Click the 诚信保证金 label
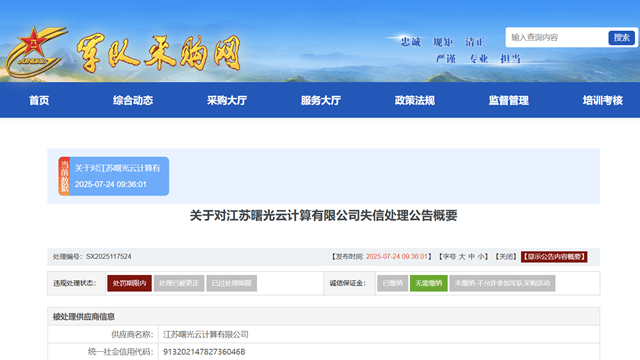Image resolution: width=640 pixels, height=360 pixels. click(348, 283)
